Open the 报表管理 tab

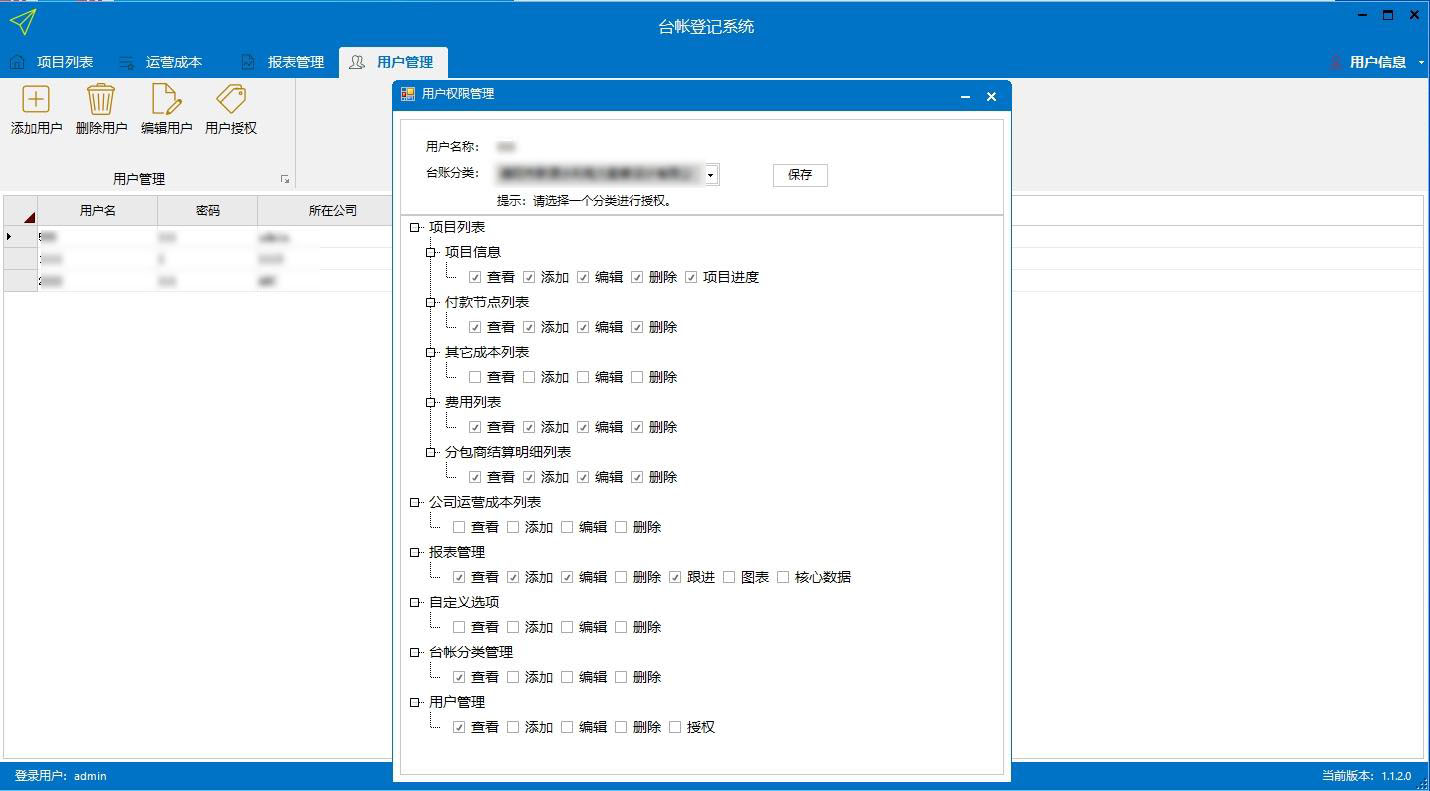(282, 62)
